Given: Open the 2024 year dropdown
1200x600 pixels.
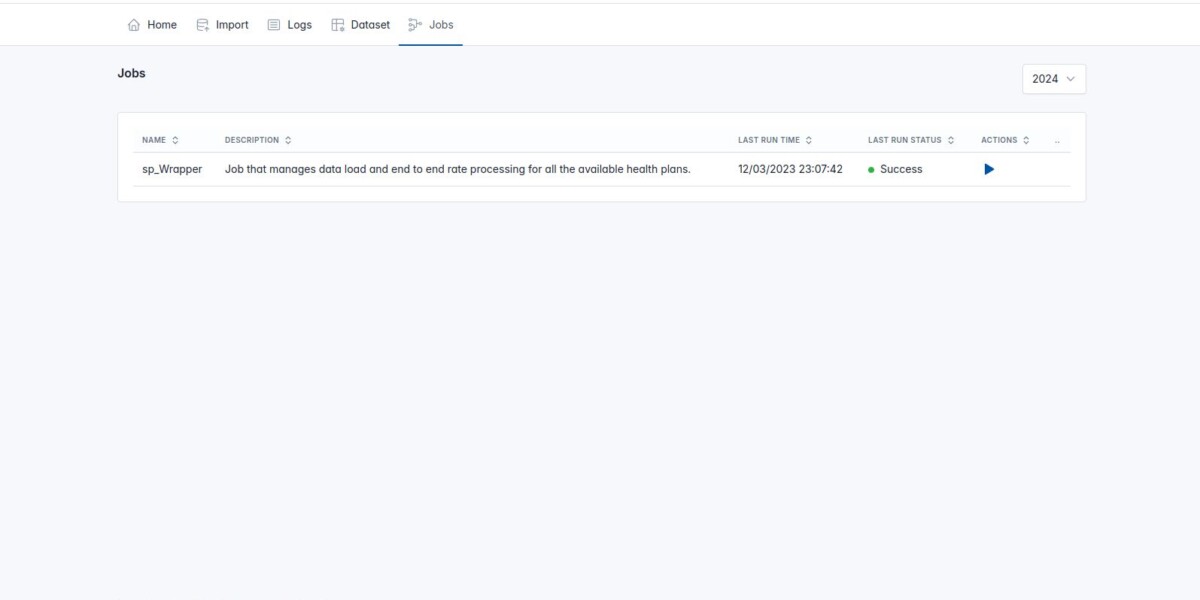Looking at the screenshot, I should coord(1054,79).
